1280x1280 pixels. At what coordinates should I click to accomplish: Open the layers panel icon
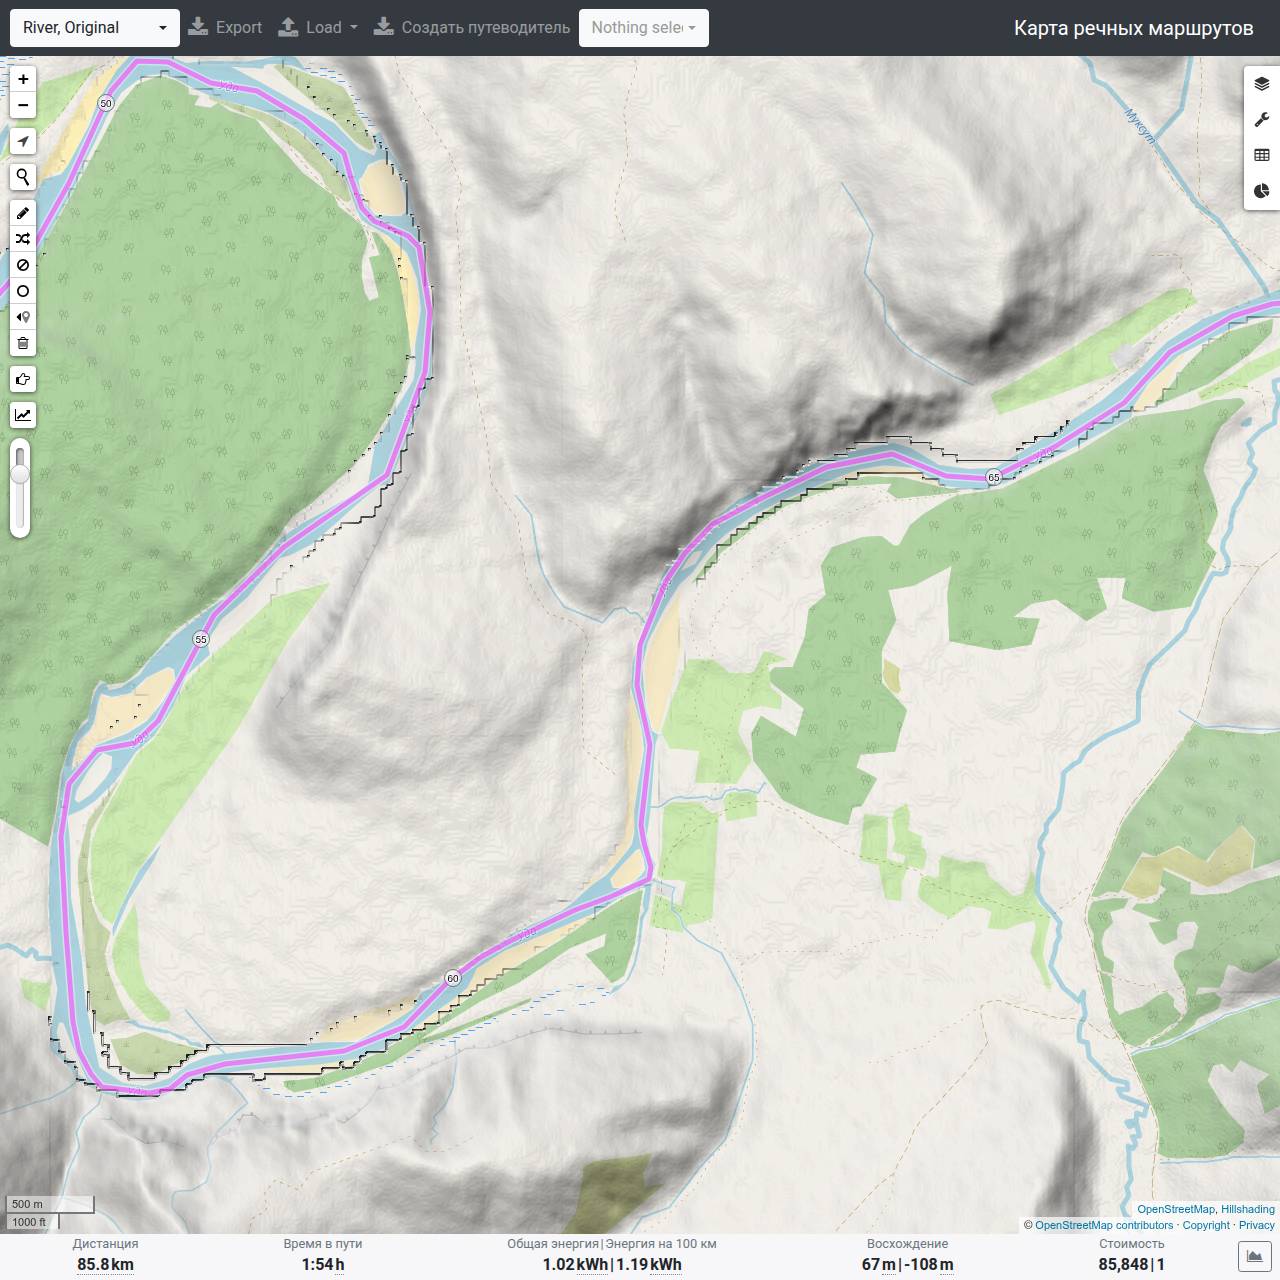[1262, 84]
